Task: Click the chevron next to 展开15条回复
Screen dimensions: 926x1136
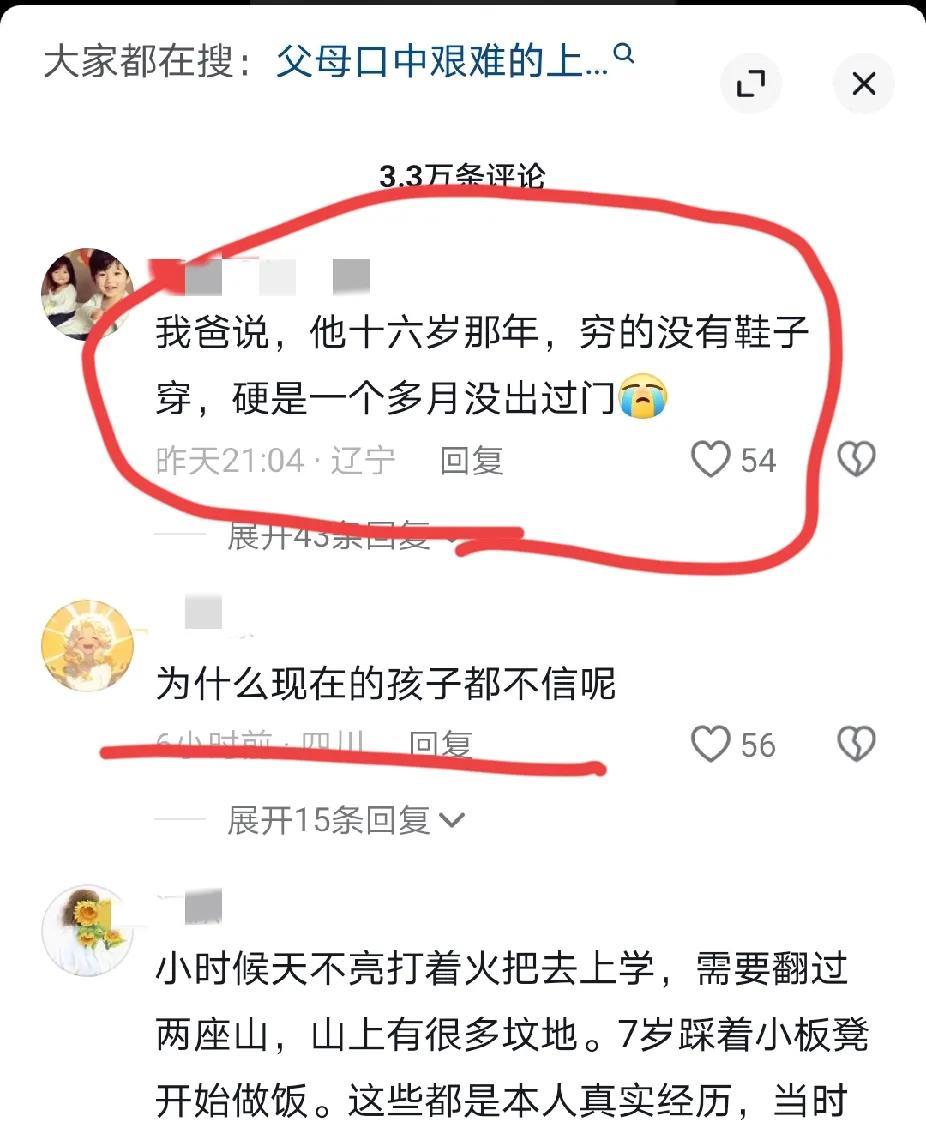Action: pyautogui.click(x=451, y=821)
